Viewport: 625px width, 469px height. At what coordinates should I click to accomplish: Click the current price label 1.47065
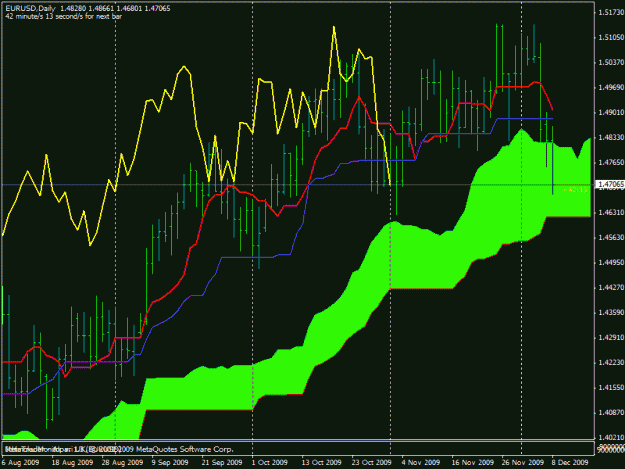611,184
